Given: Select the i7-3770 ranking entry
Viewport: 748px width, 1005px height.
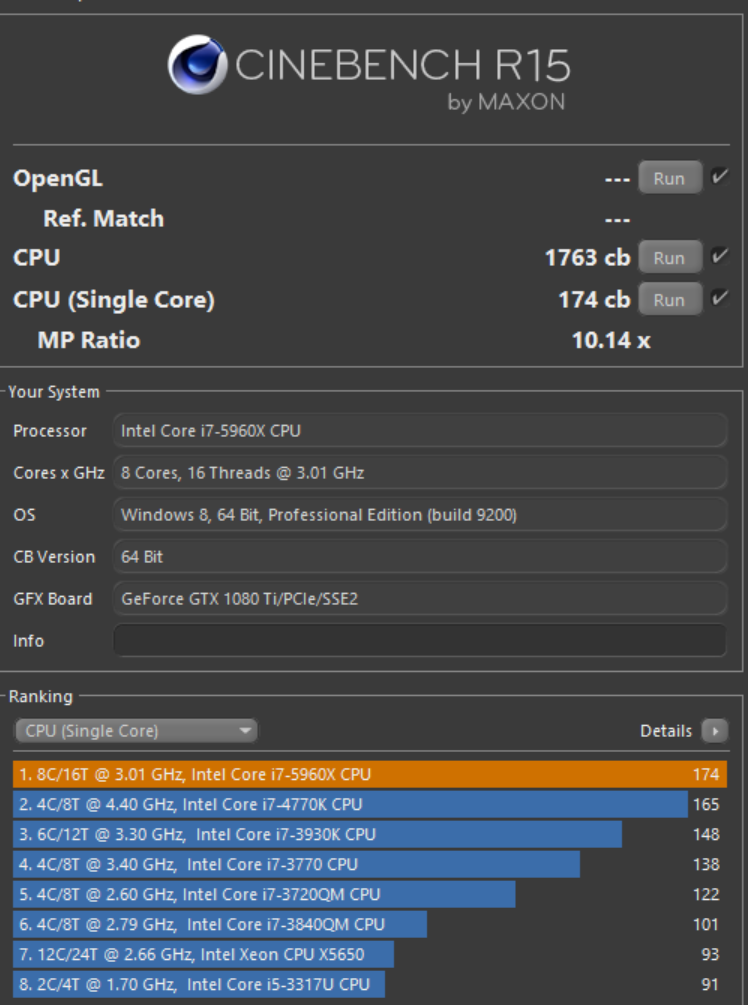Looking at the screenshot, I should [x=297, y=864].
